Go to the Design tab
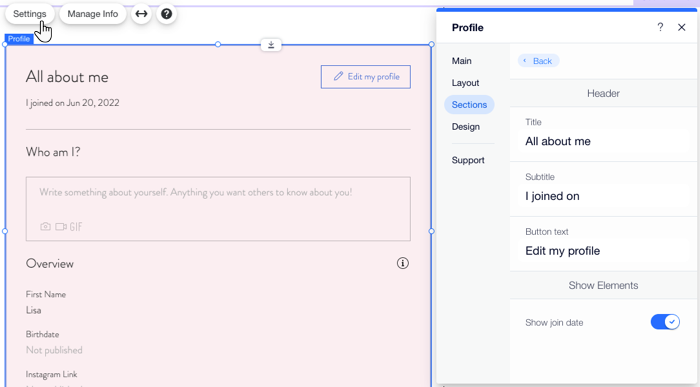This screenshot has height=387, width=700. [x=466, y=127]
